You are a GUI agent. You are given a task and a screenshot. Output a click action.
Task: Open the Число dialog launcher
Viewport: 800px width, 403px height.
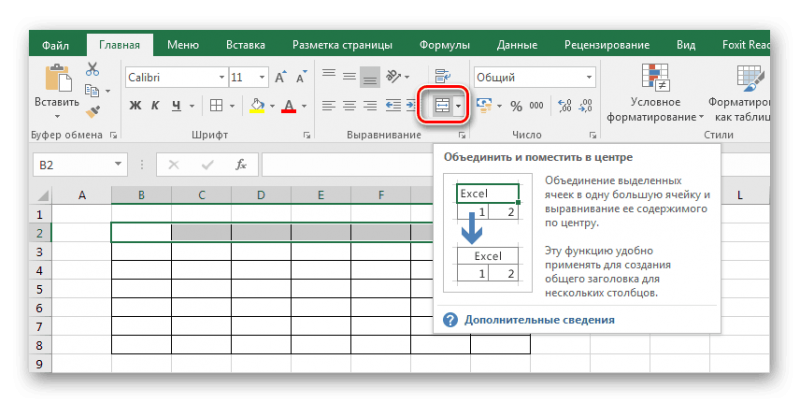(x=592, y=135)
